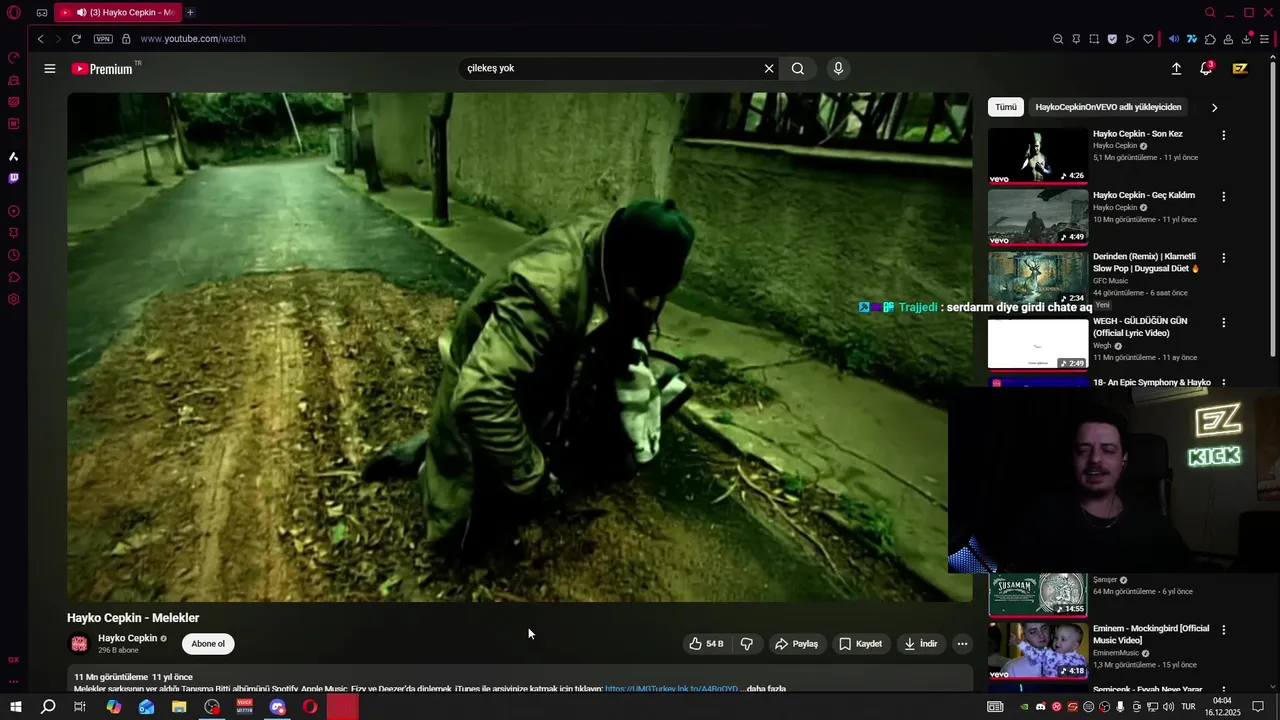Open options for Derinden Remix video
Screen dimensions: 1280x720
(x=1223, y=258)
